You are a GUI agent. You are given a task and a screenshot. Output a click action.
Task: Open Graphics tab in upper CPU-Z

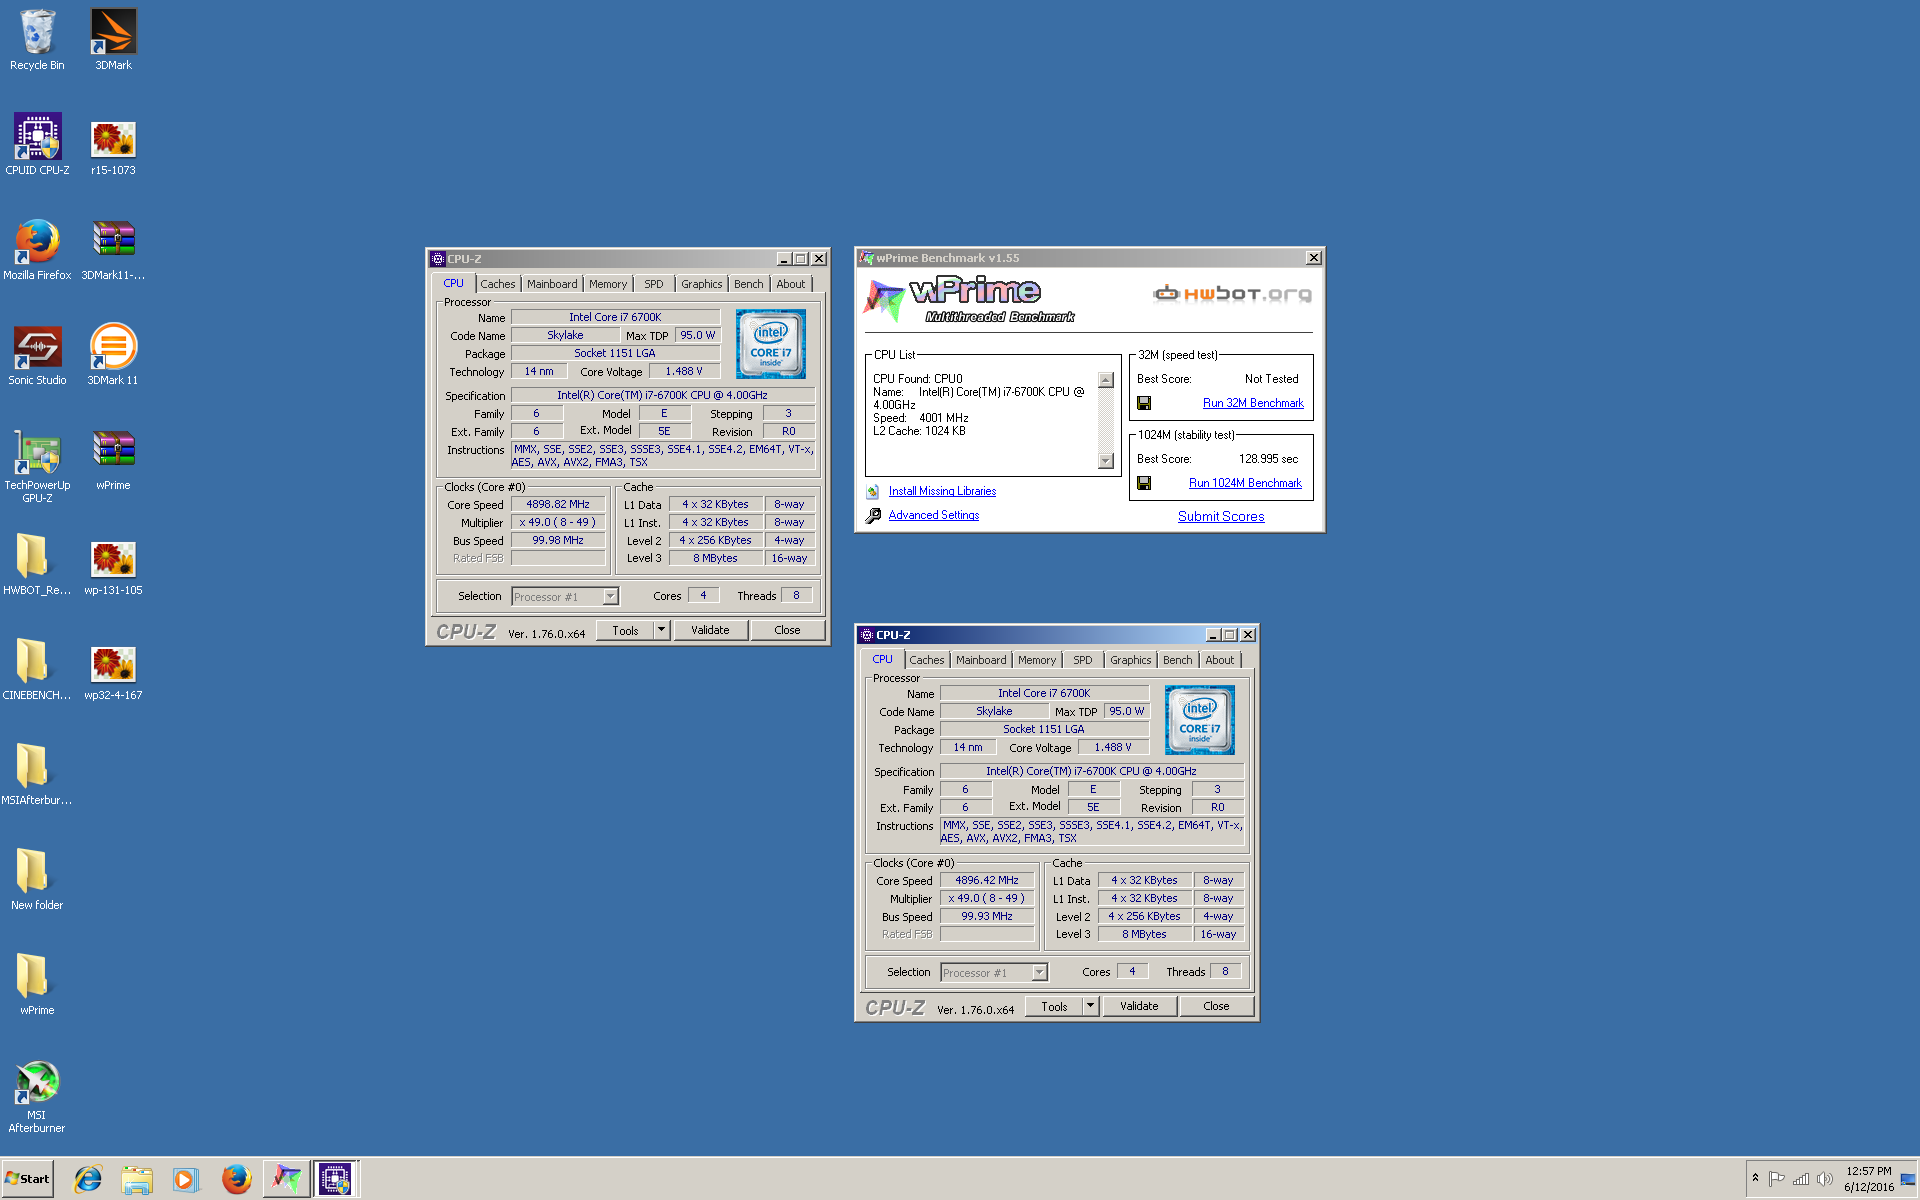(x=702, y=284)
